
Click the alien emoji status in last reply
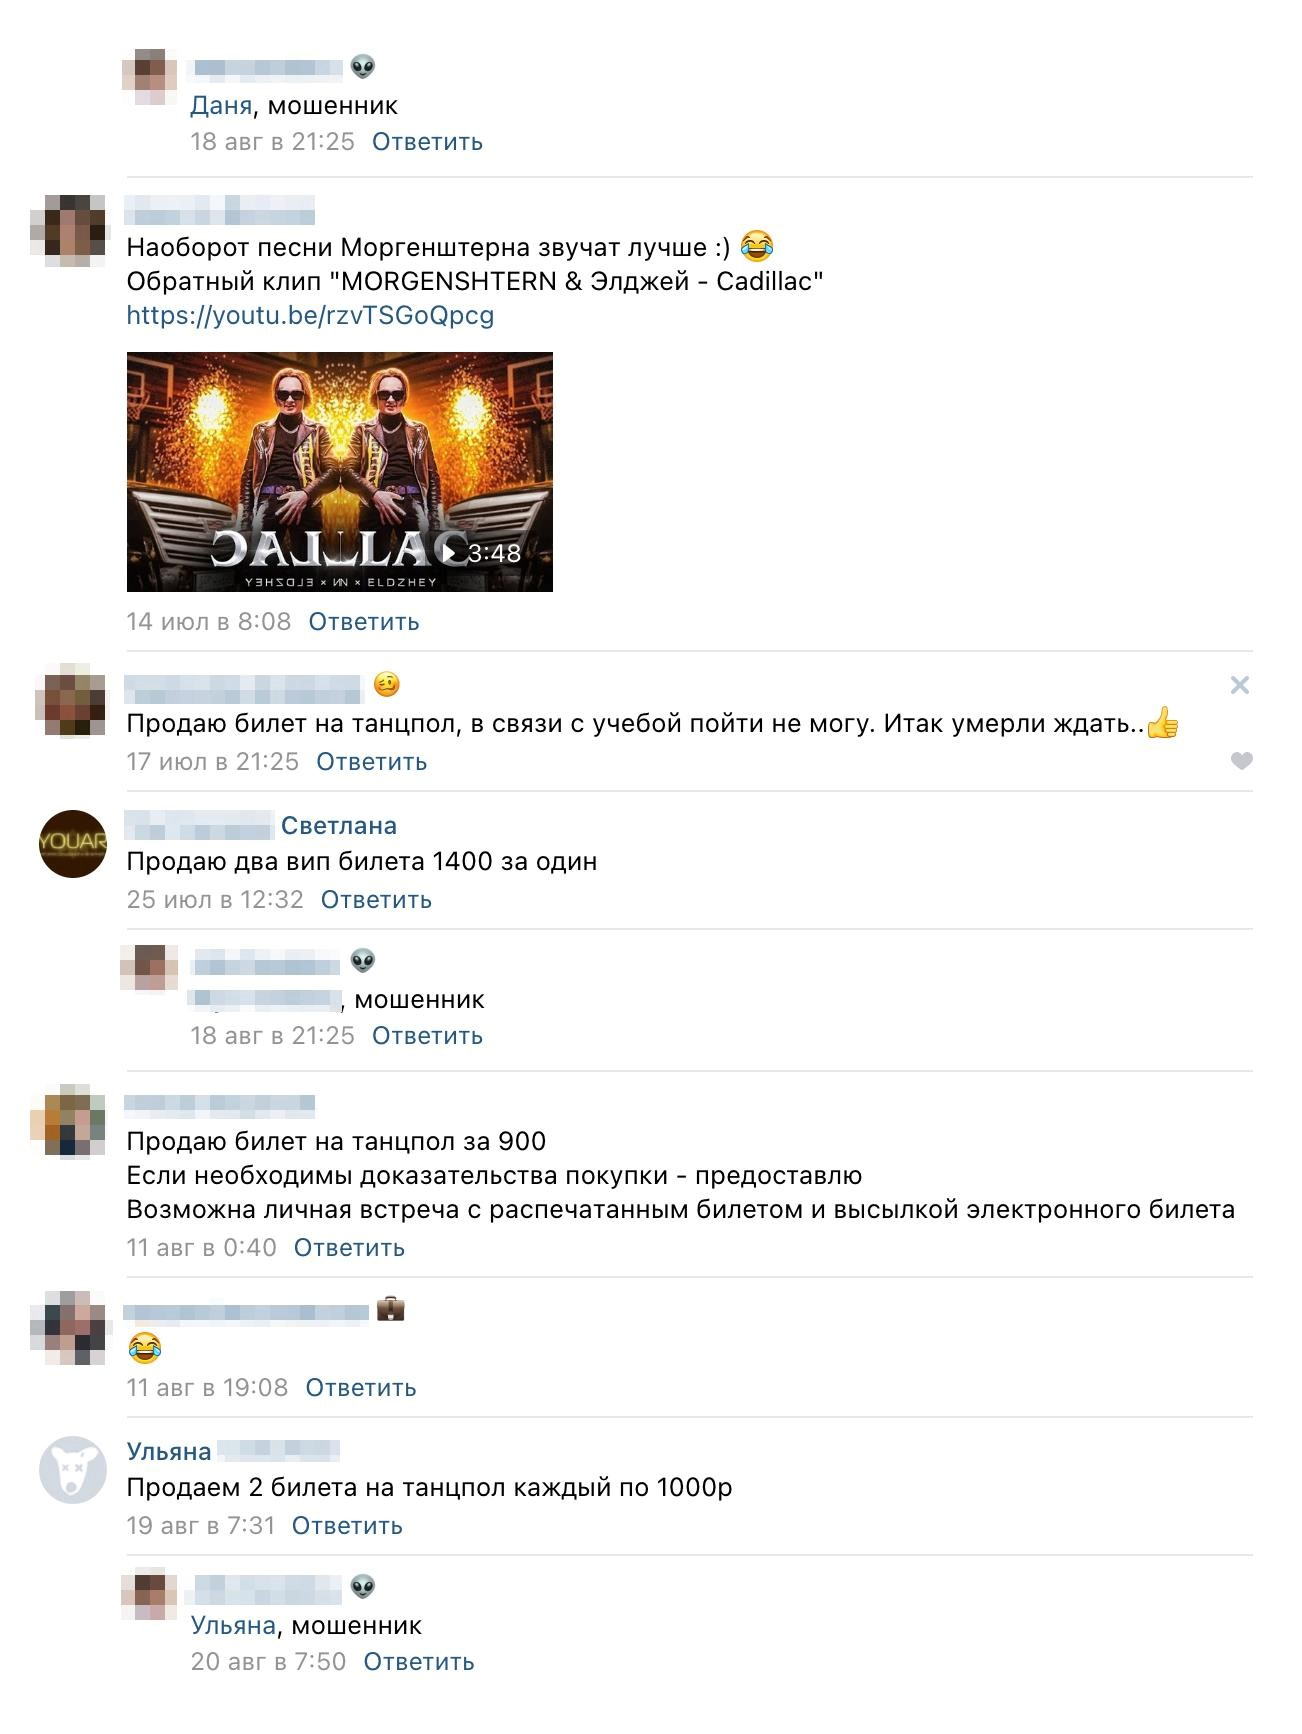point(363,1587)
